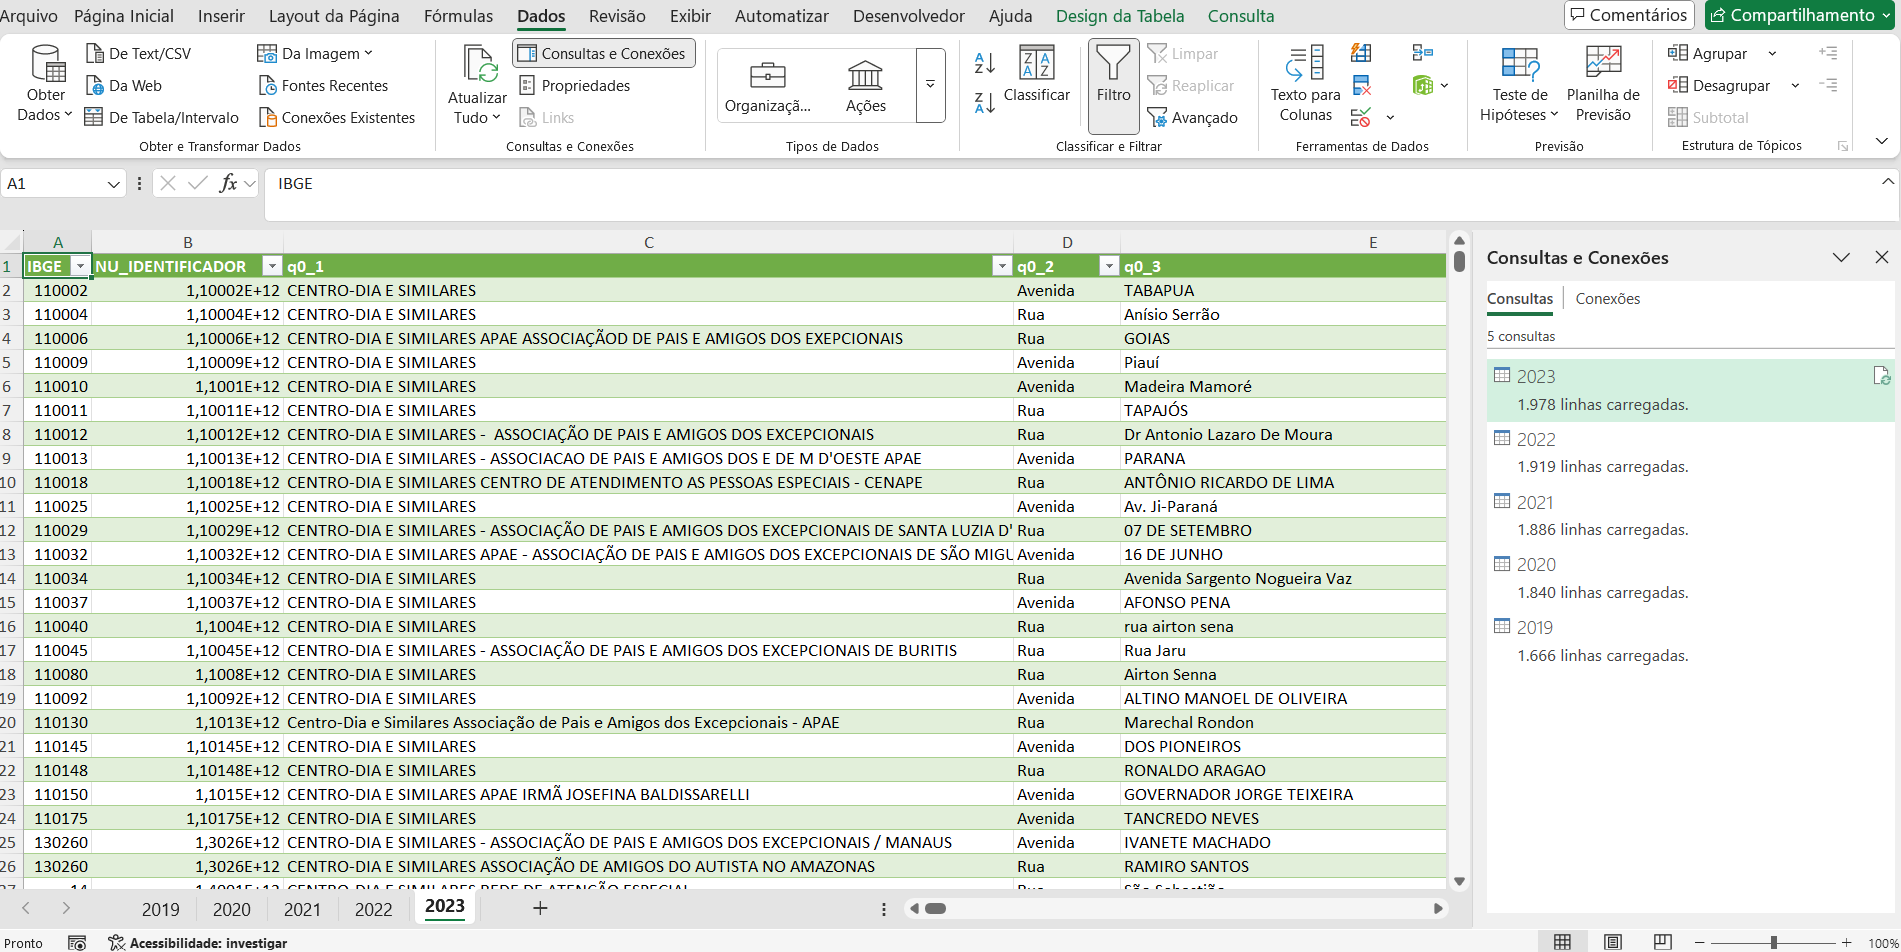Create a Planilha de Previsão
Screen dimensions: 1901x952
(1603, 84)
